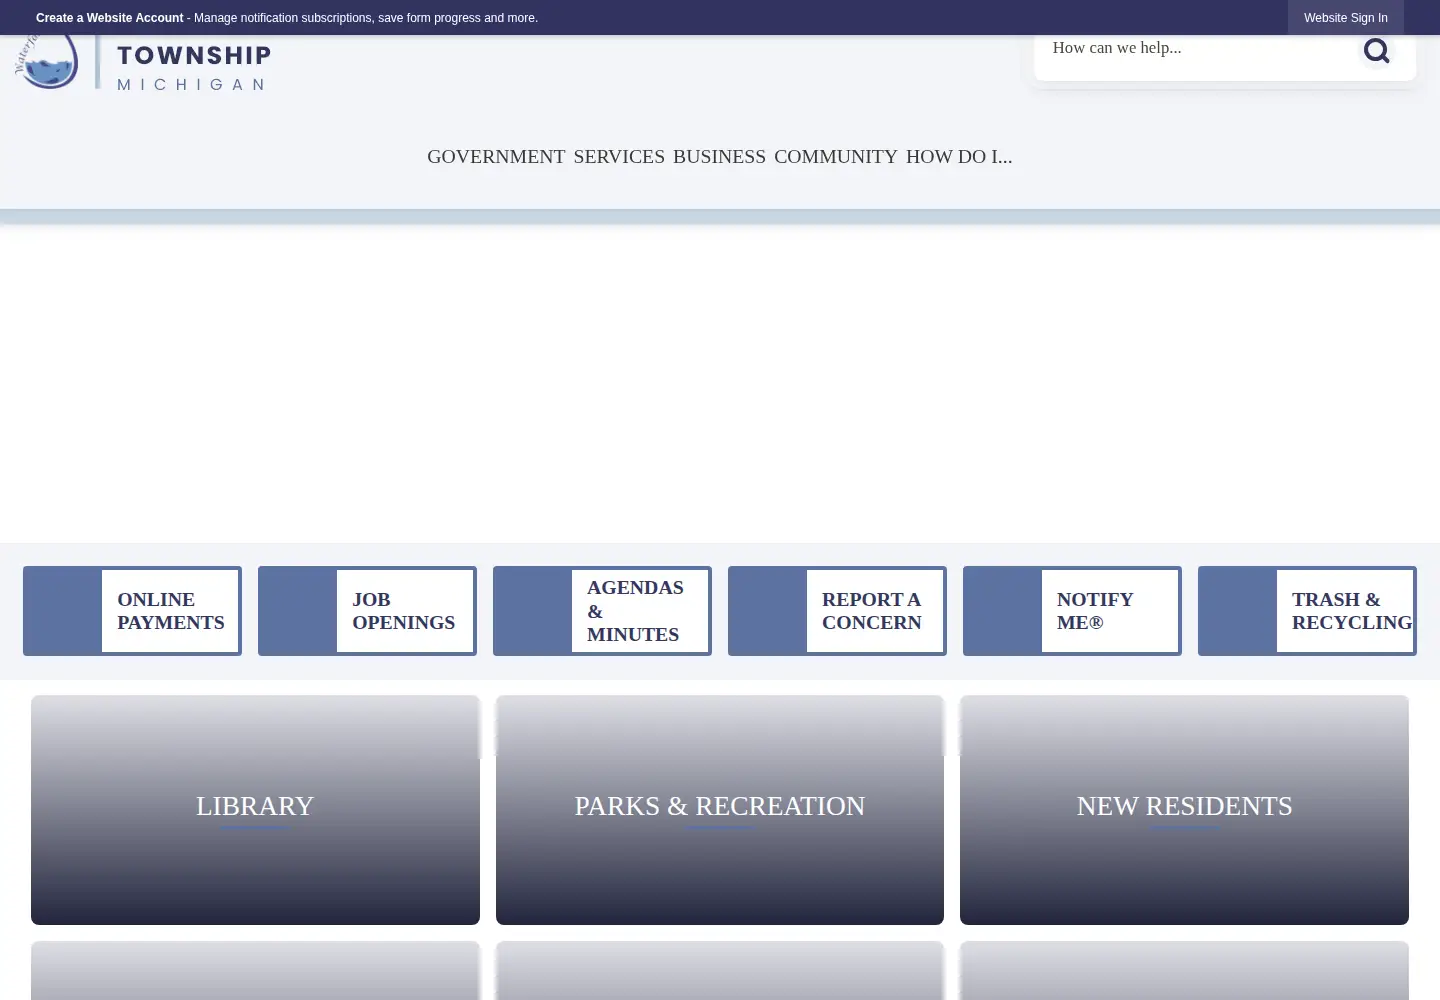Open Job Openings quick link
The width and height of the screenshot is (1440, 1000).
(x=367, y=611)
